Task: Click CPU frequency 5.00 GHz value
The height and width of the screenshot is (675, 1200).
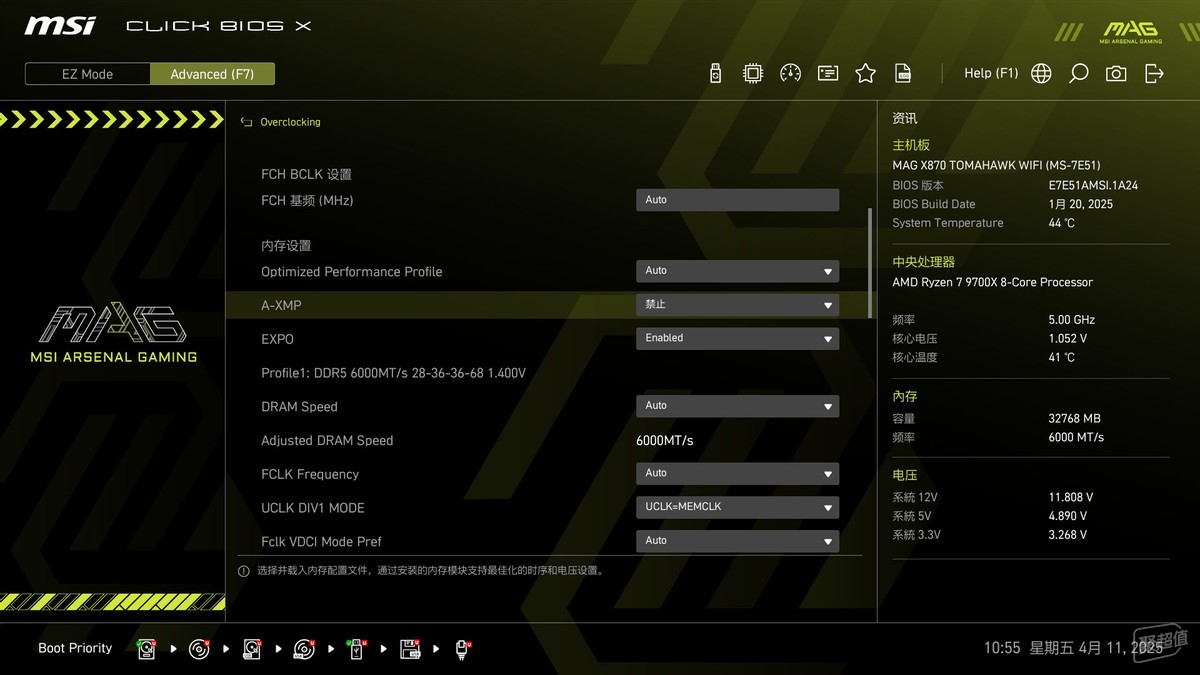Action: [x=1071, y=320]
